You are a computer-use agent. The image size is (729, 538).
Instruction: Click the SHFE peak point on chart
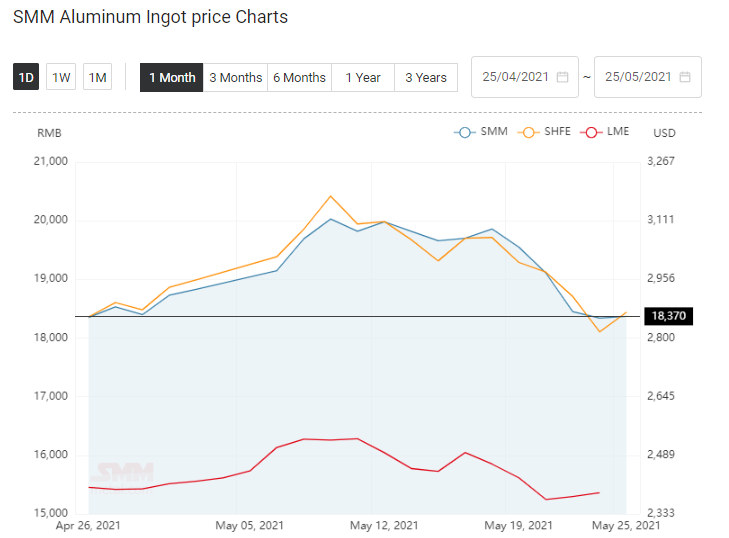point(331,196)
